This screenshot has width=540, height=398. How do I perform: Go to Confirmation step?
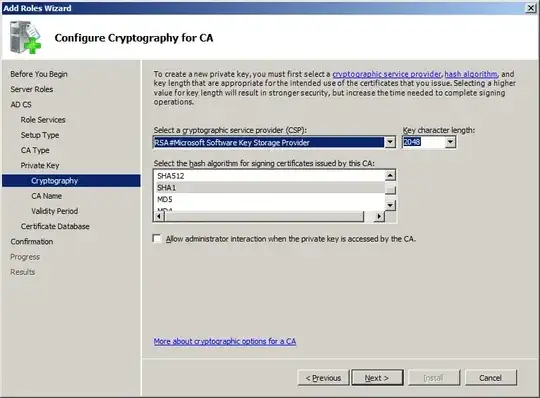pyautogui.click(x=32, y=241)
